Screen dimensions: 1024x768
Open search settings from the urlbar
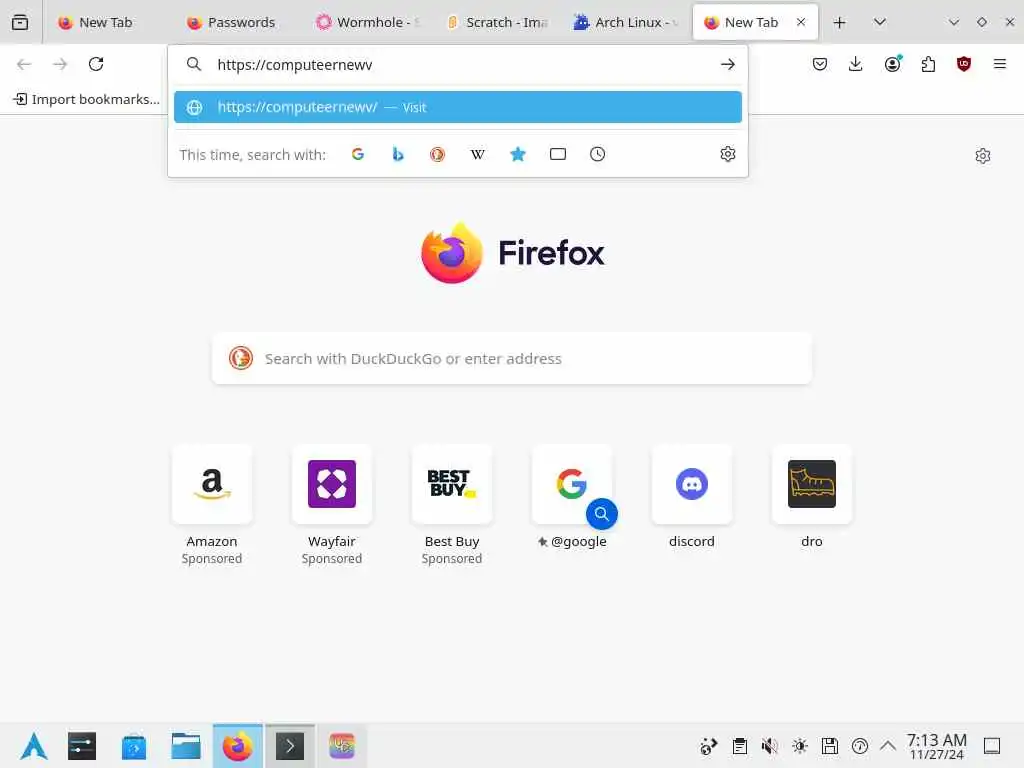(728, 154)
